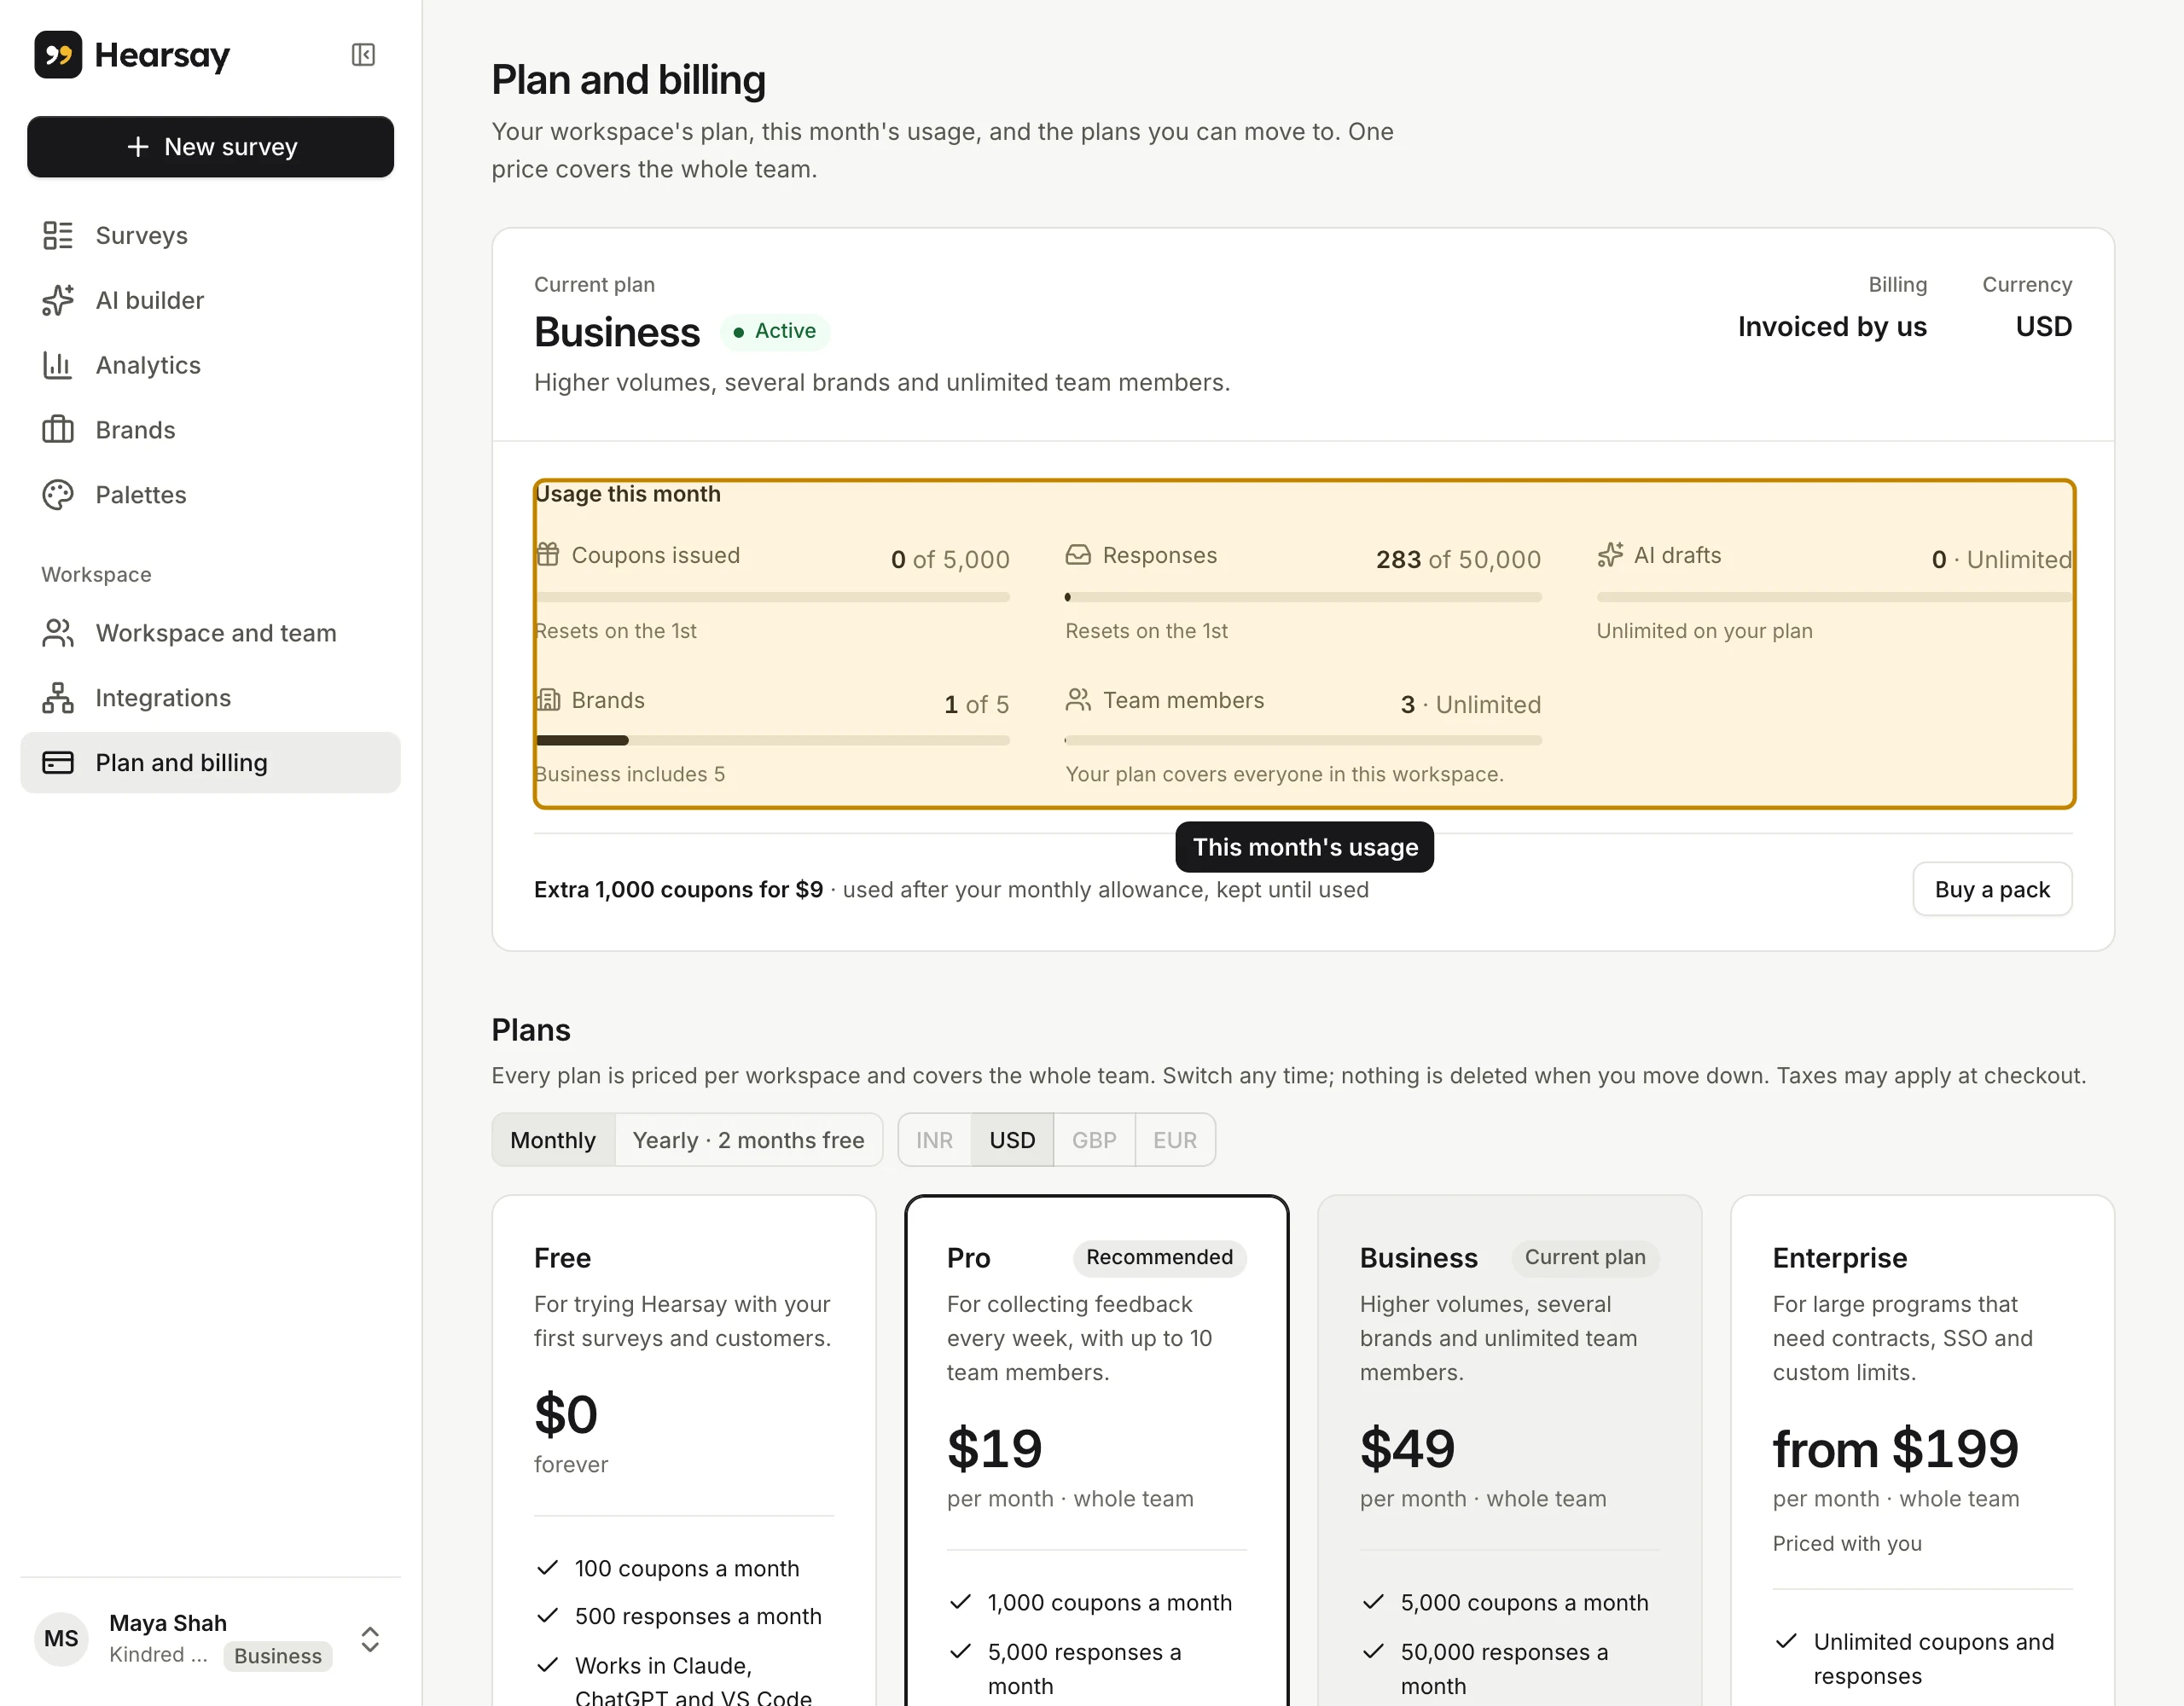
Task: Click checkmark beside 50,000 responses a month
Action: click(x=1373, y=1650)
